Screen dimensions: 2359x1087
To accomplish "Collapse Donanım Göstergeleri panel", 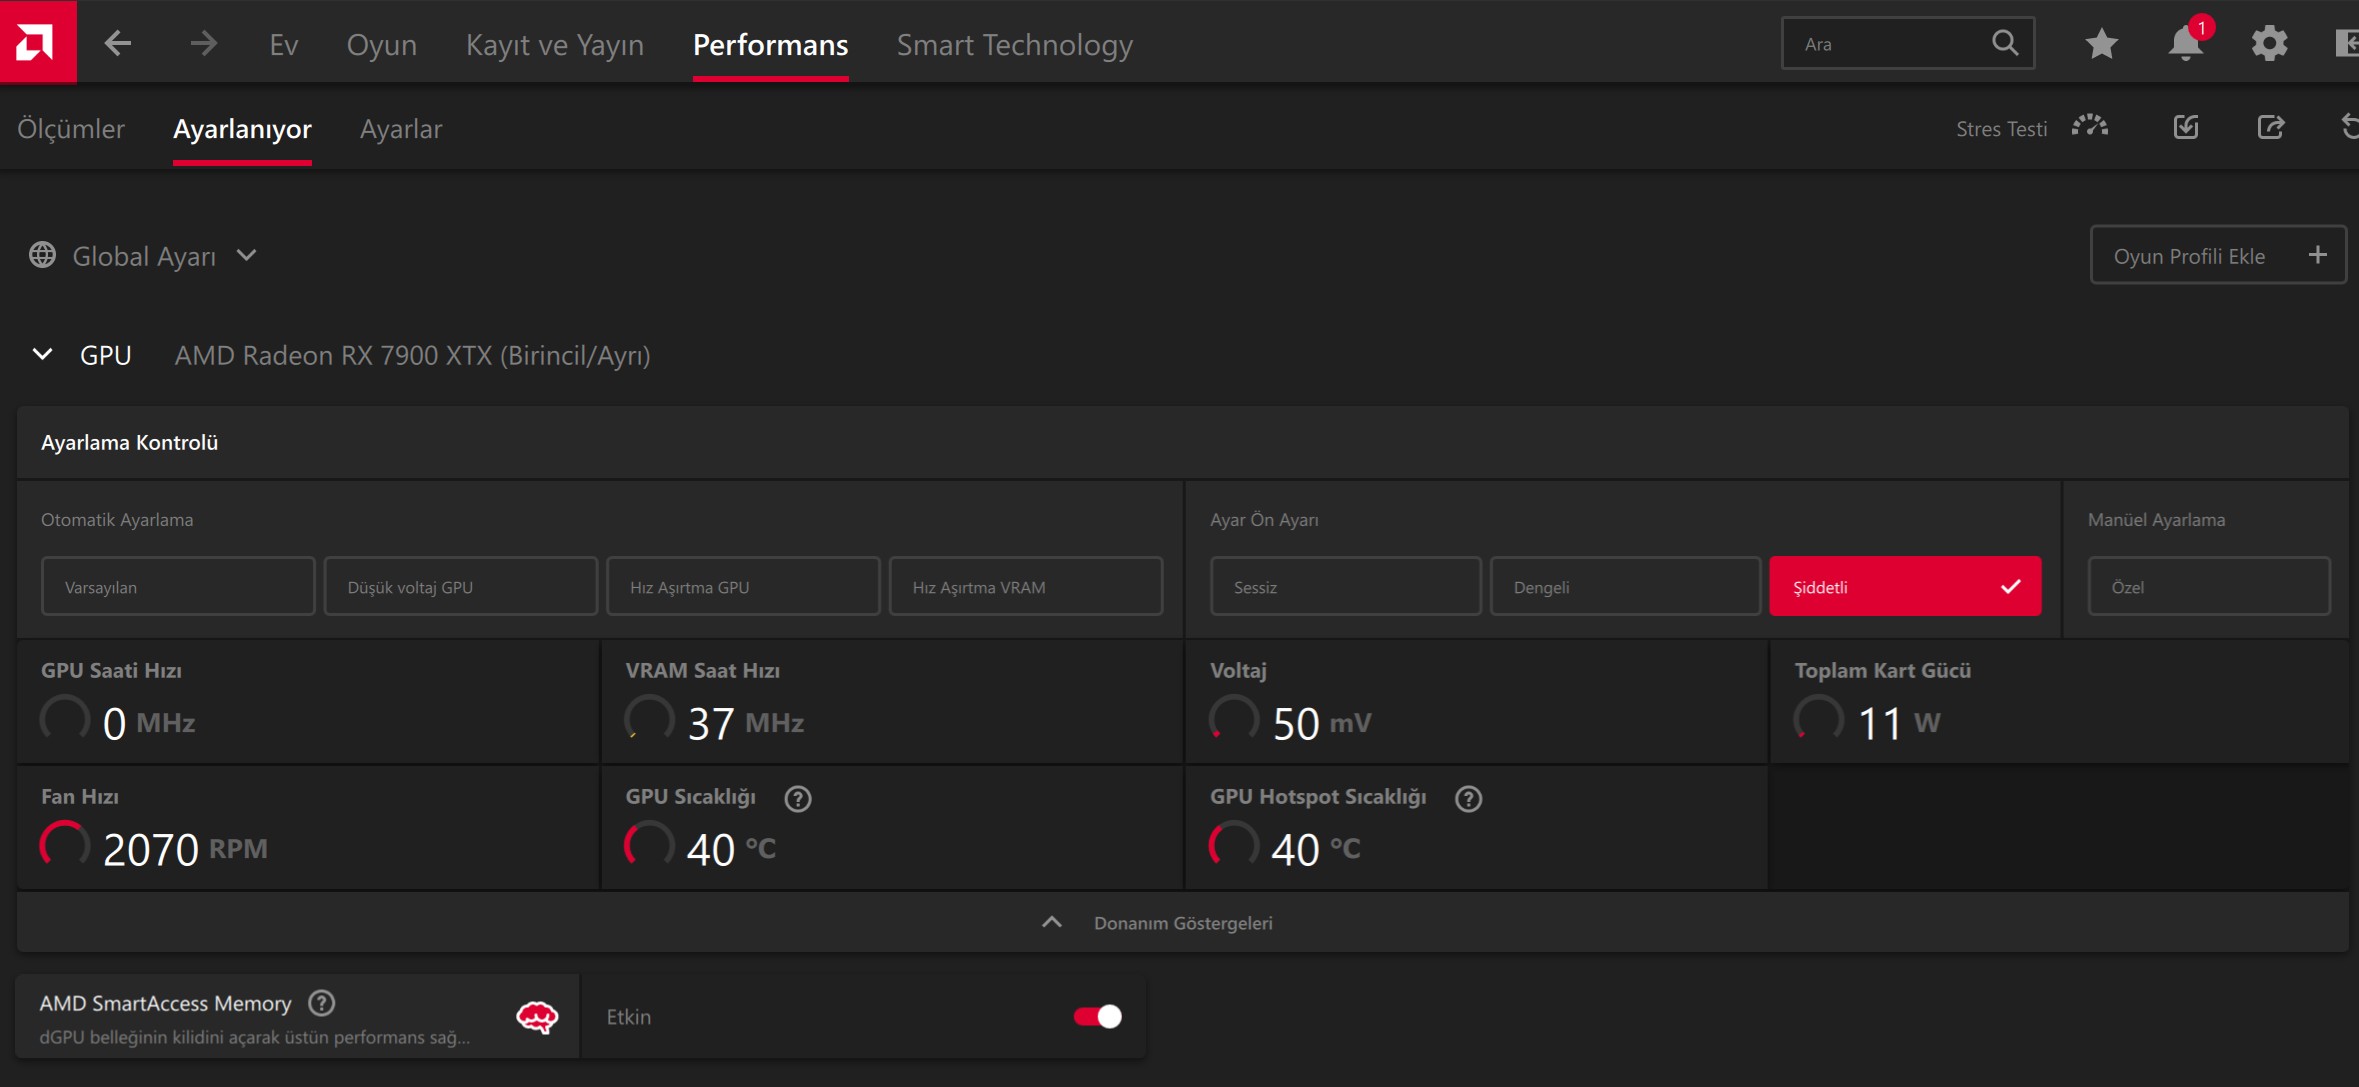I will tap(1052, 922).
